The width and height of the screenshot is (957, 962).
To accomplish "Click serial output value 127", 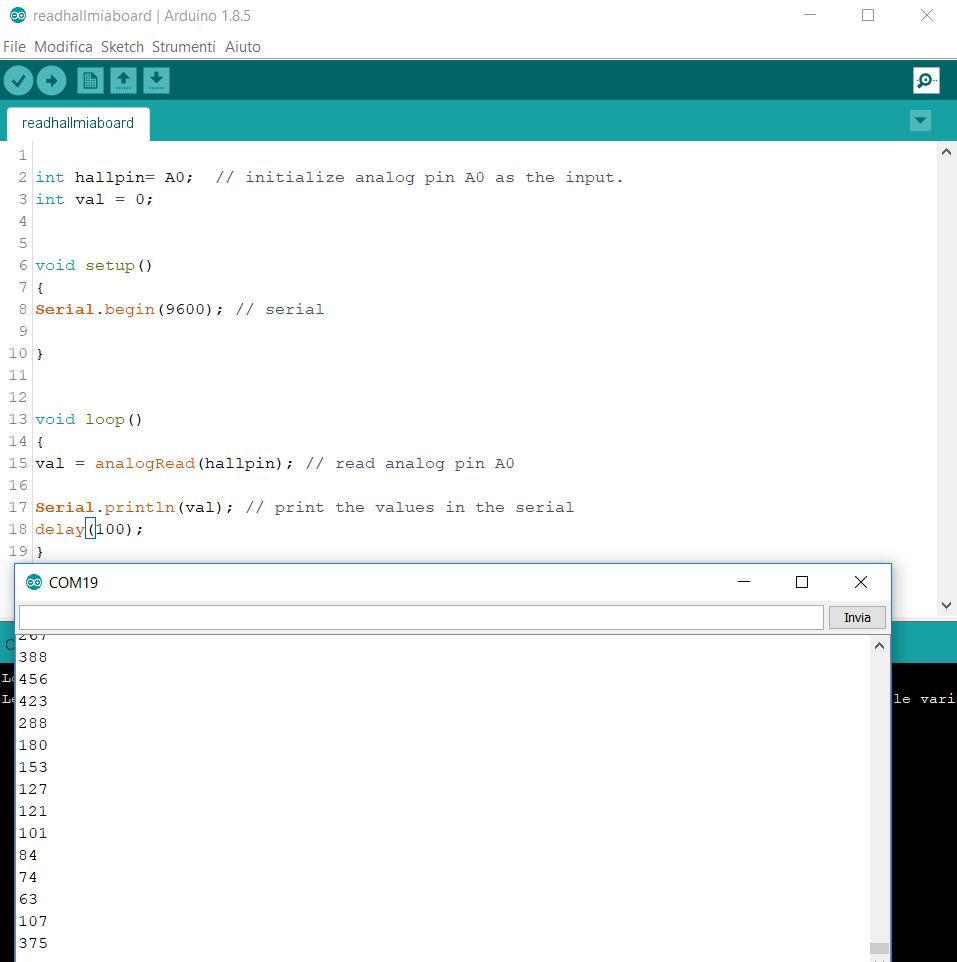I will (x=33, y=790).
